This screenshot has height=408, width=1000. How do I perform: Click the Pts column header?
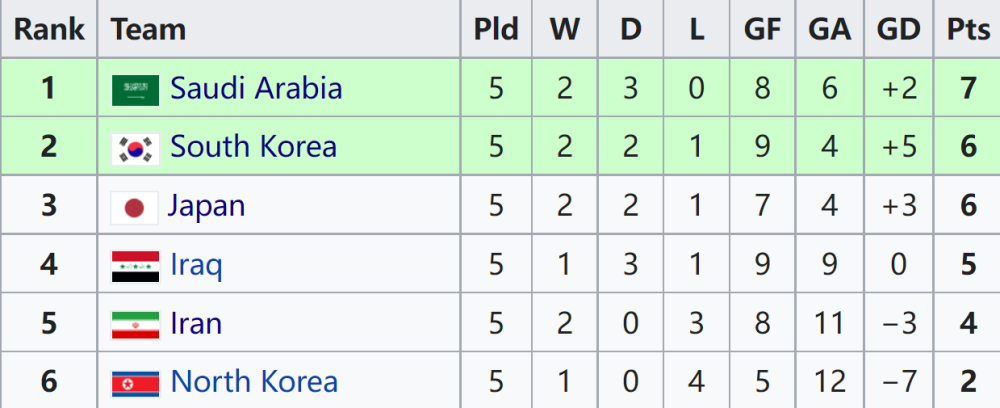coord(967,29)
